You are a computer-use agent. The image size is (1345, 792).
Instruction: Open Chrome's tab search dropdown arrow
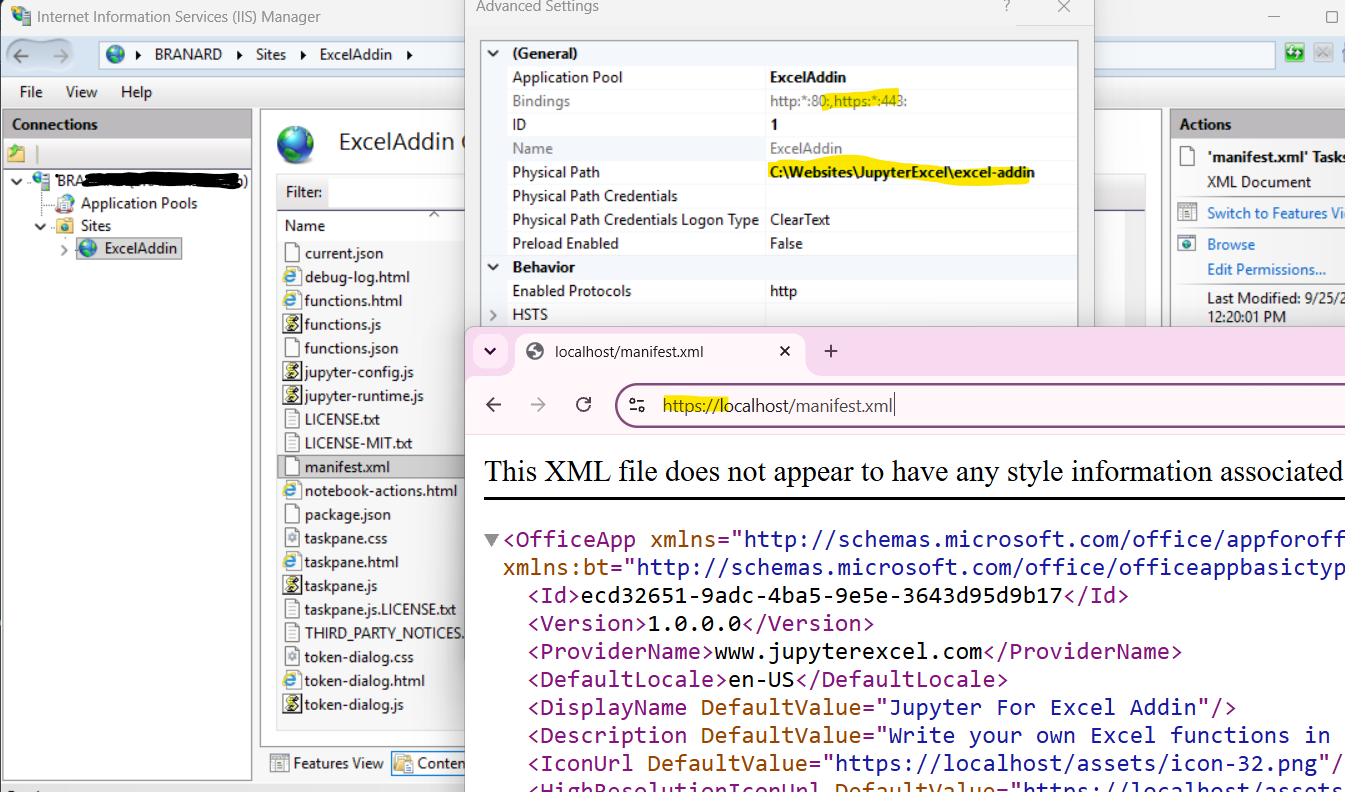[x=490, y=351]
